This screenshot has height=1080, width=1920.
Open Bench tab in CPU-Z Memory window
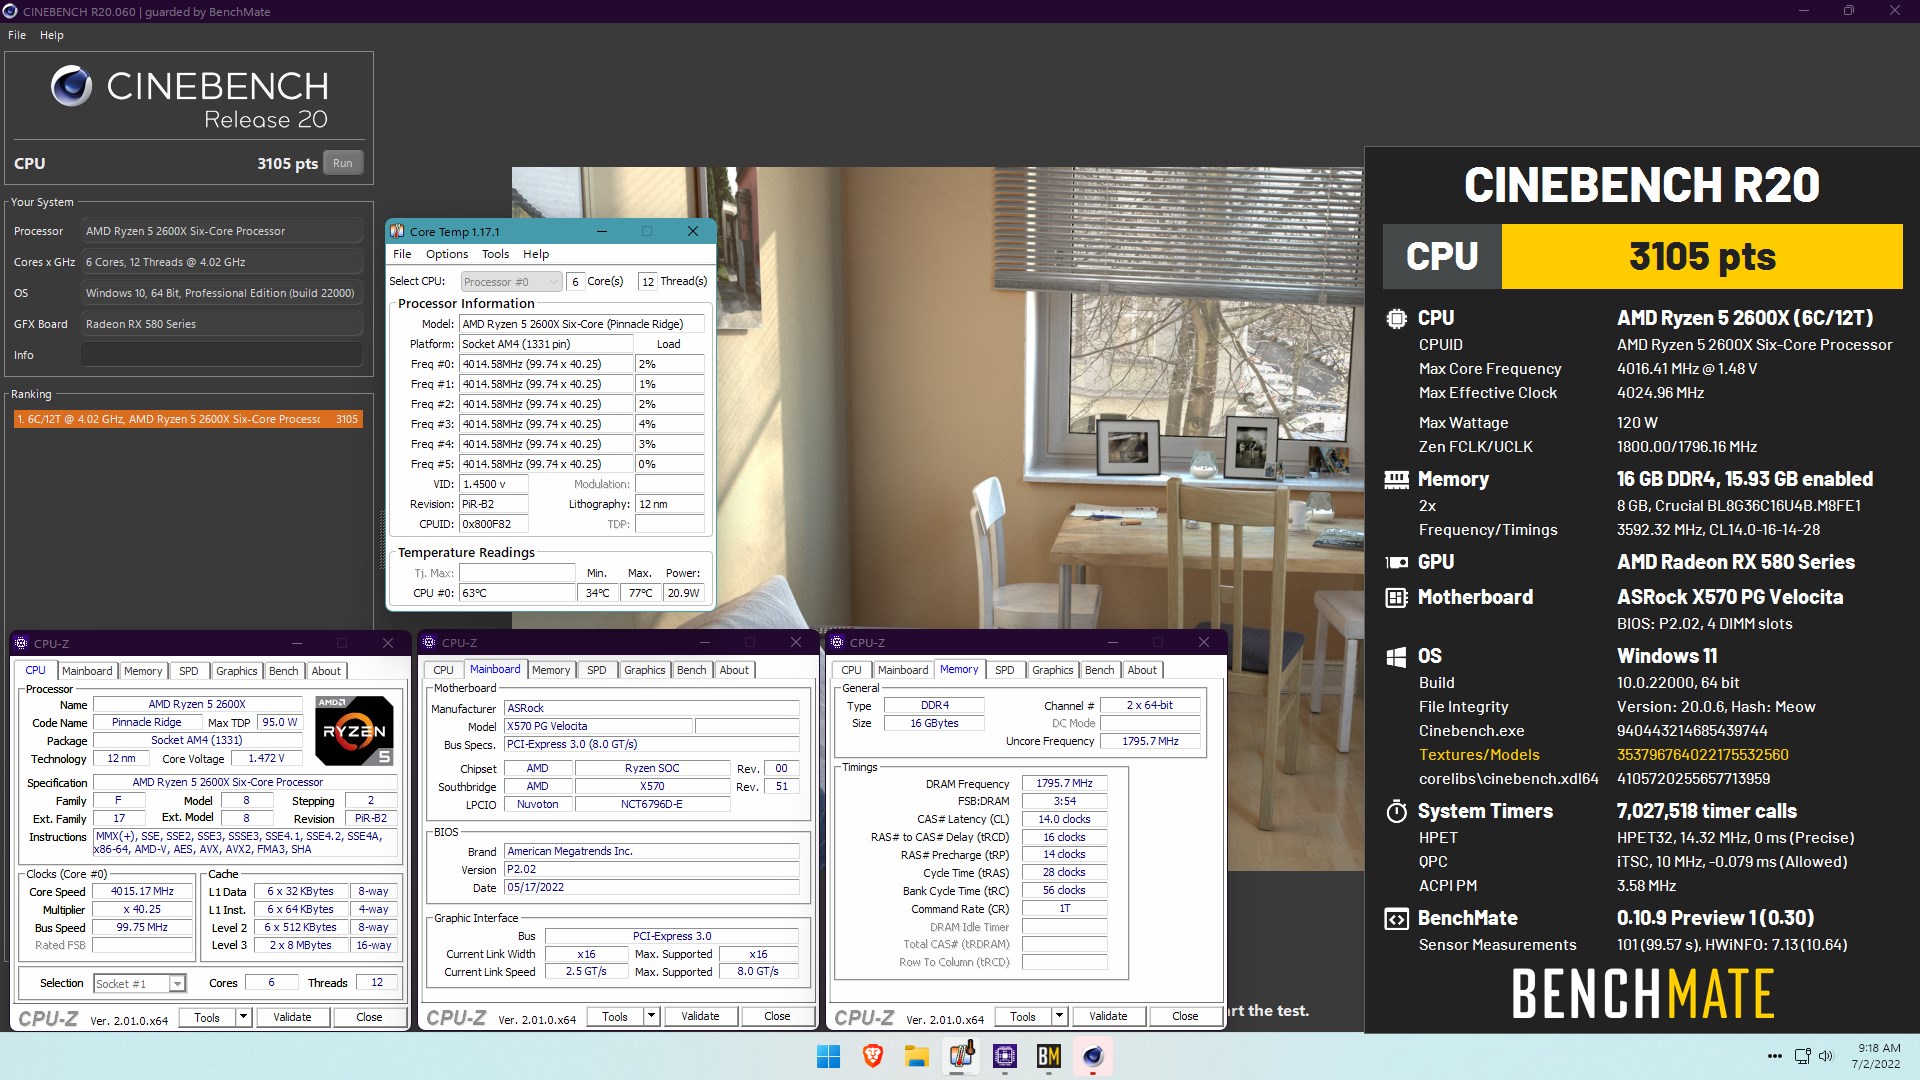click(x=1099, y=670)
